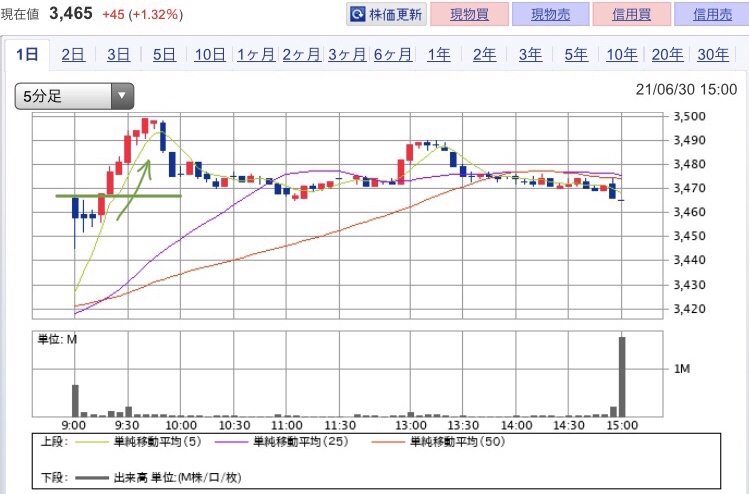View the 20年 chart range
The image size is (749, 494).
coord(667,54)
